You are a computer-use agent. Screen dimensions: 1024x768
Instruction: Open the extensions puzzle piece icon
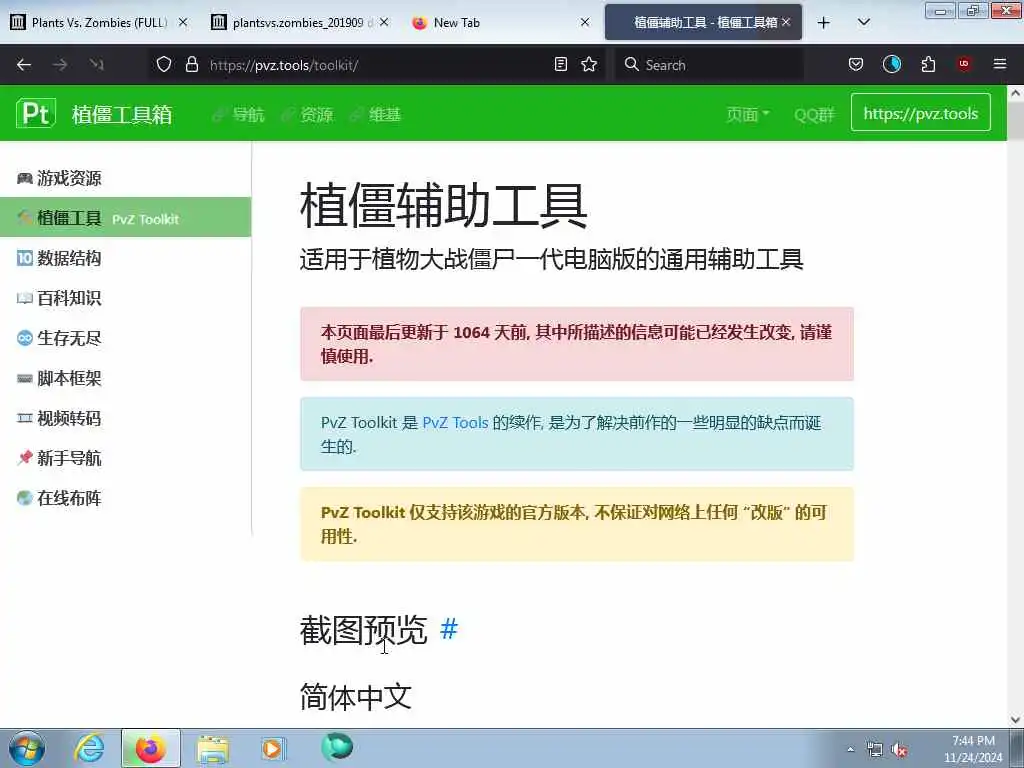tap(928, 64)
